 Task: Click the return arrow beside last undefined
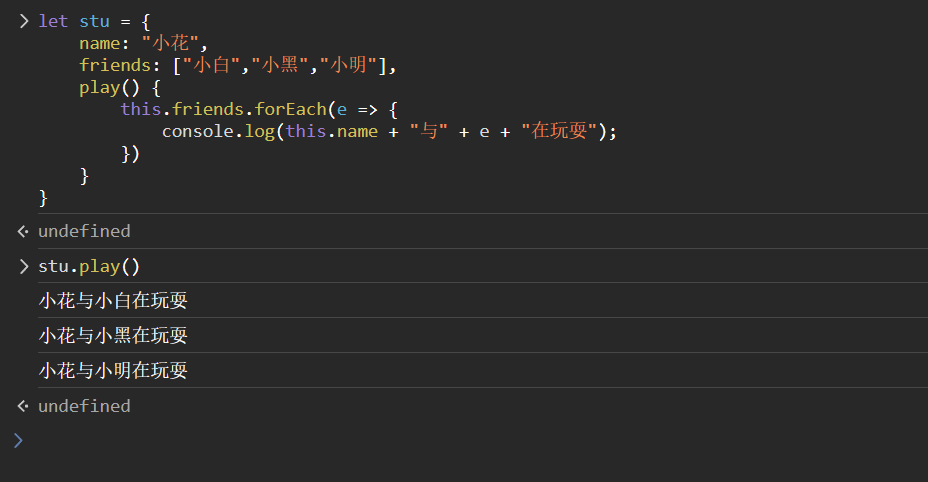click(x=23, y=406)
